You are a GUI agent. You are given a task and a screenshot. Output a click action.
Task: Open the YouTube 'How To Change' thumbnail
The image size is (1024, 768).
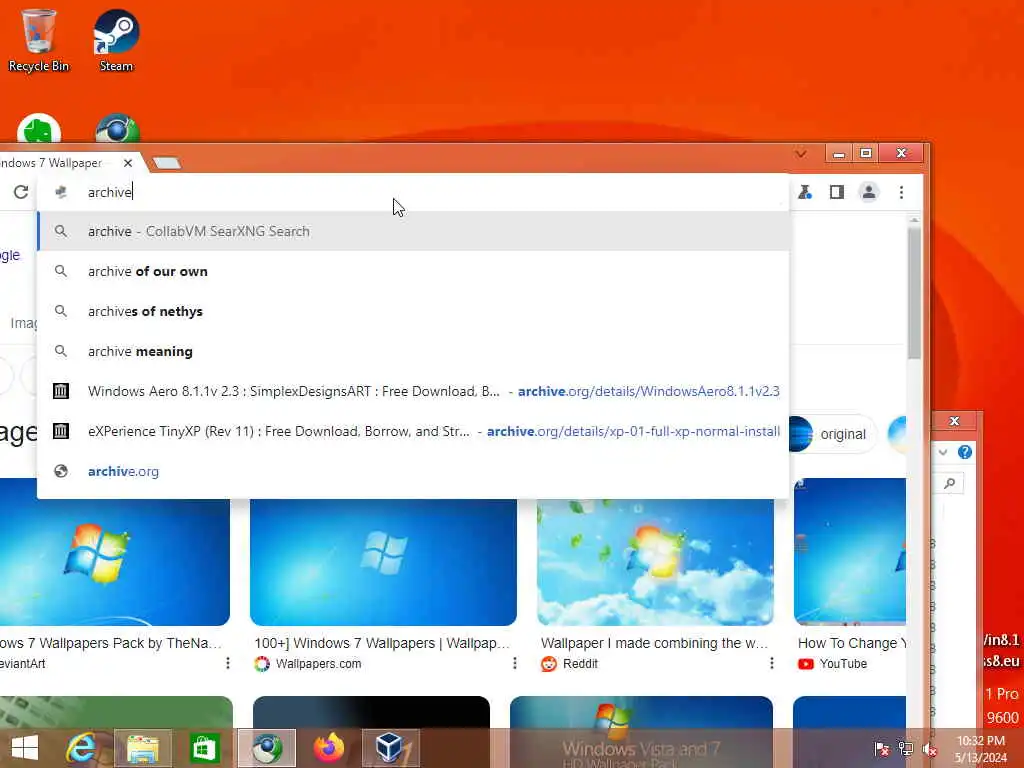click(850, 552)
